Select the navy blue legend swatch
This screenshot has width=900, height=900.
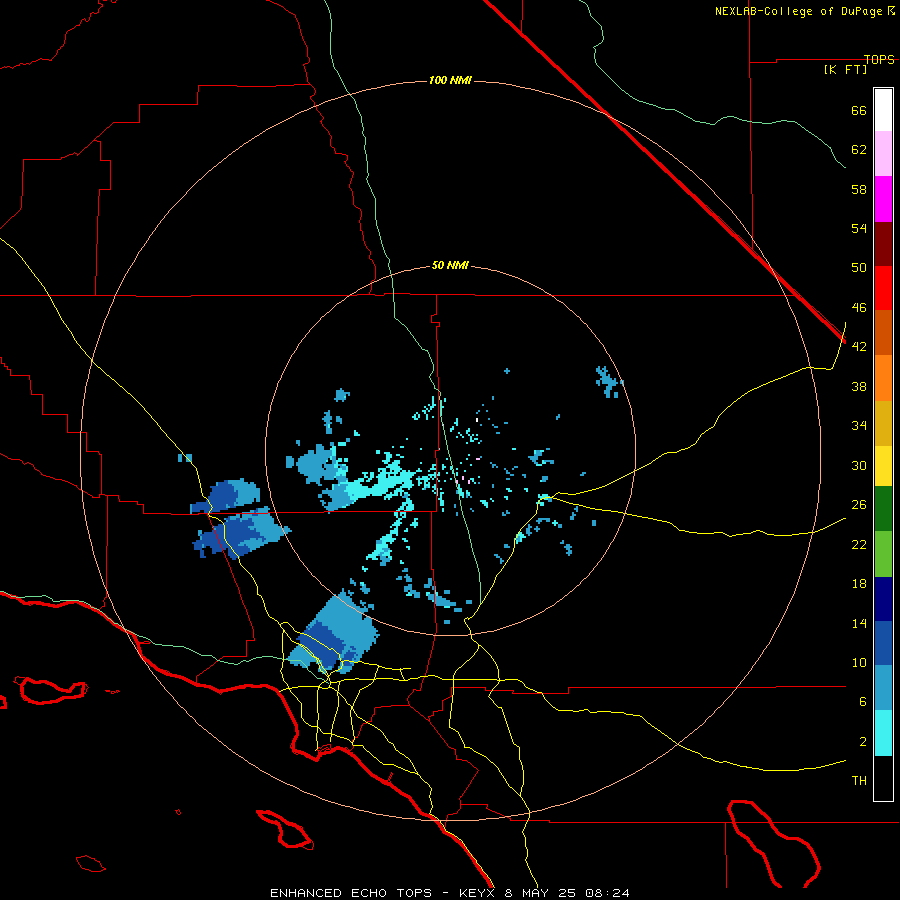(883, 599)
